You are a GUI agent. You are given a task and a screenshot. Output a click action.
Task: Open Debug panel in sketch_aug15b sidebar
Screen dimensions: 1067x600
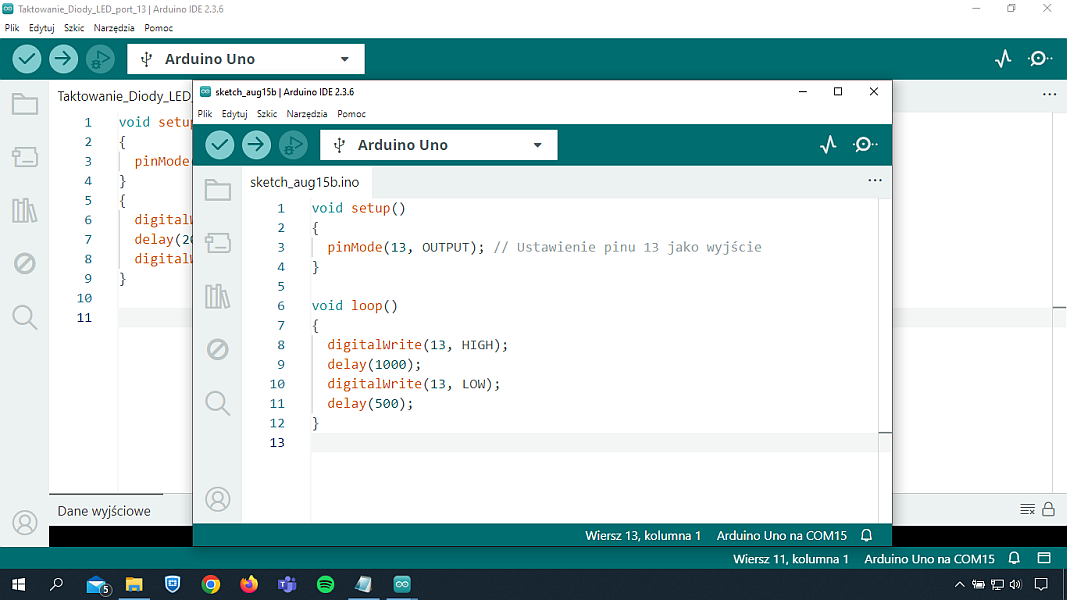218,350
